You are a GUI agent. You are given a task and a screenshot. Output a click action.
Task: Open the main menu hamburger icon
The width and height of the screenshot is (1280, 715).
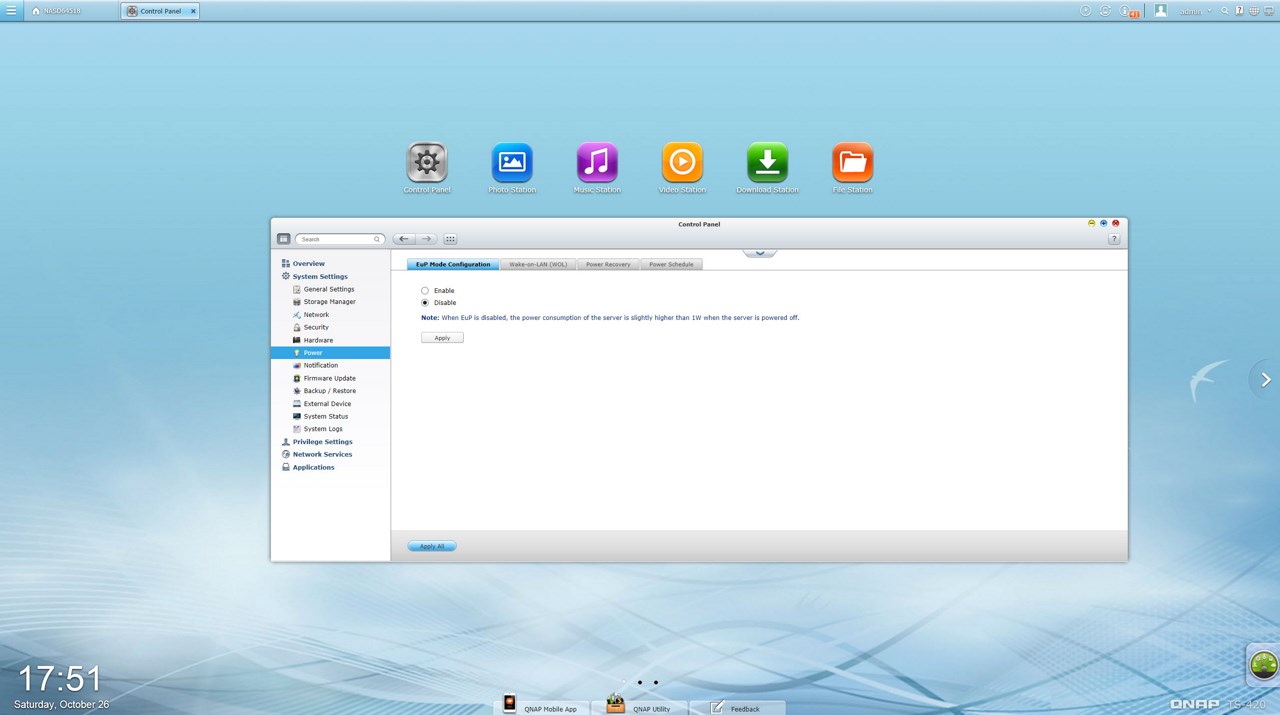pyautogui.click(x=11, y=11)
